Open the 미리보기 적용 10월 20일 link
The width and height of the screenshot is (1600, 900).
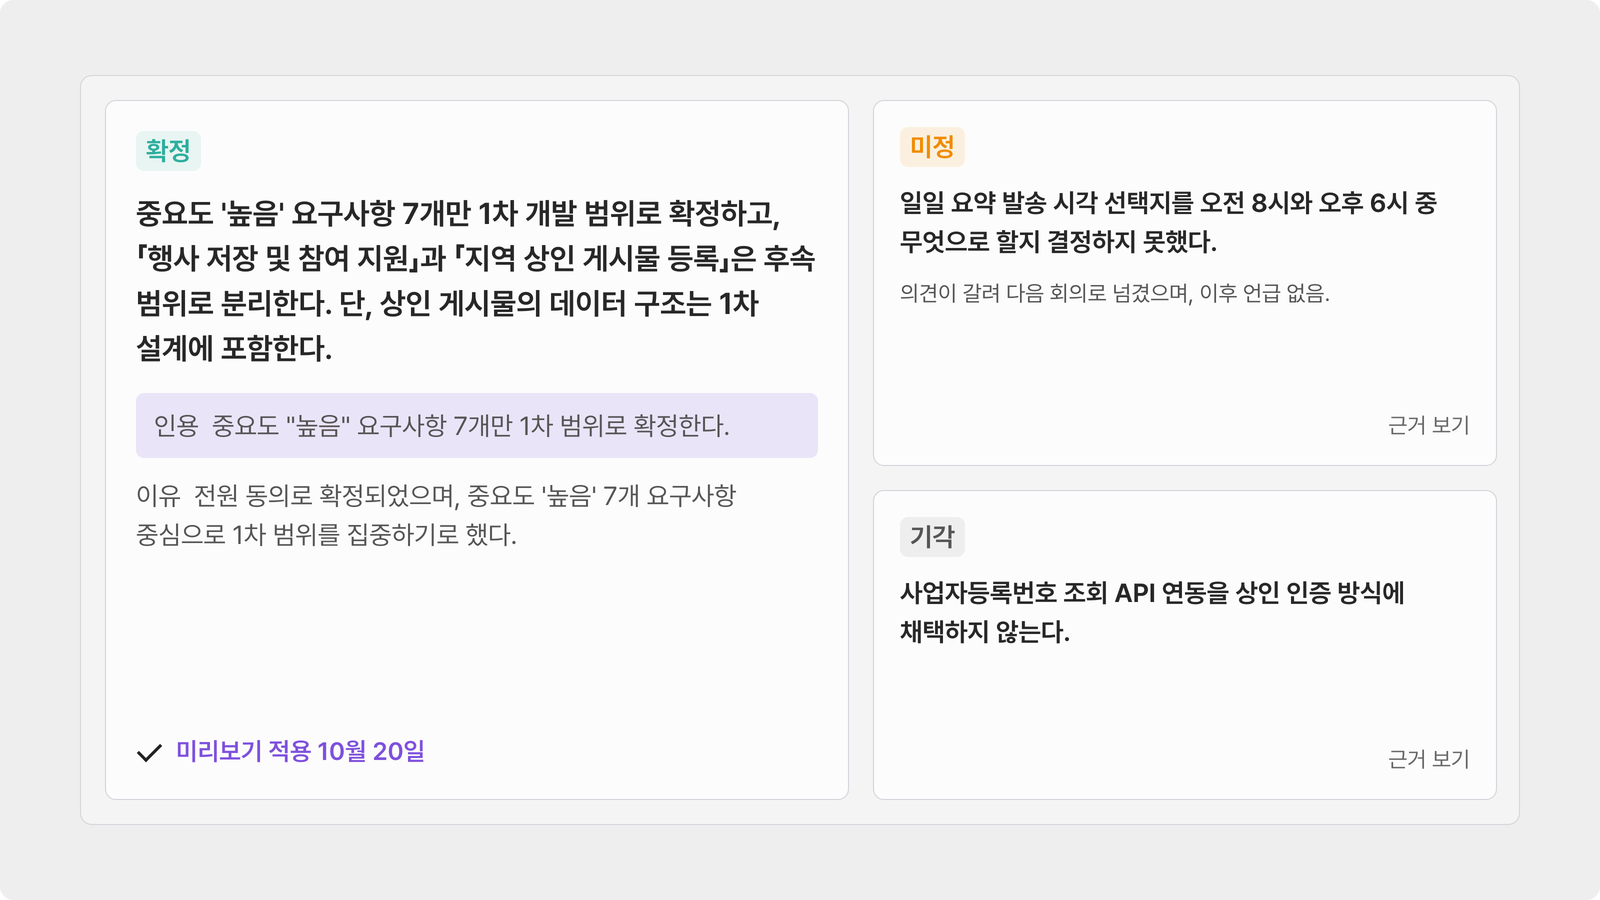click(x=300, y=751)
